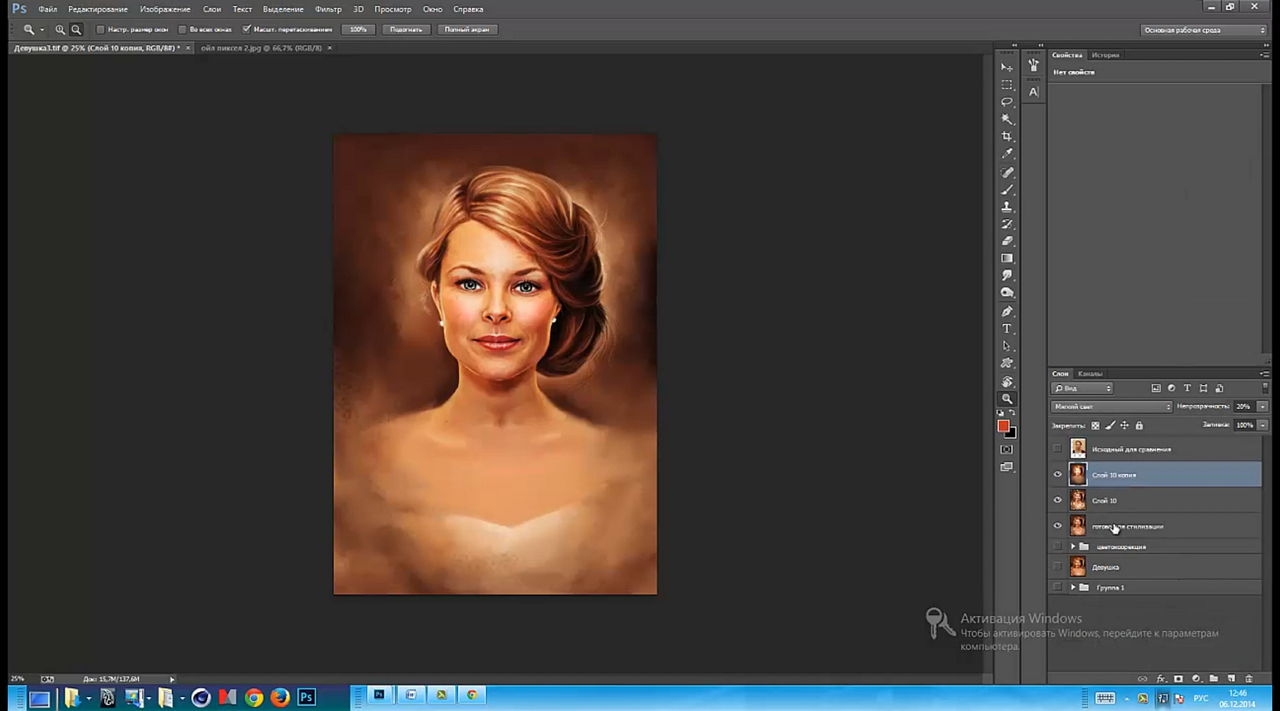The image size is (1280, 711).
Task: Select the Sponge tool
Action: click(1007, 293)
